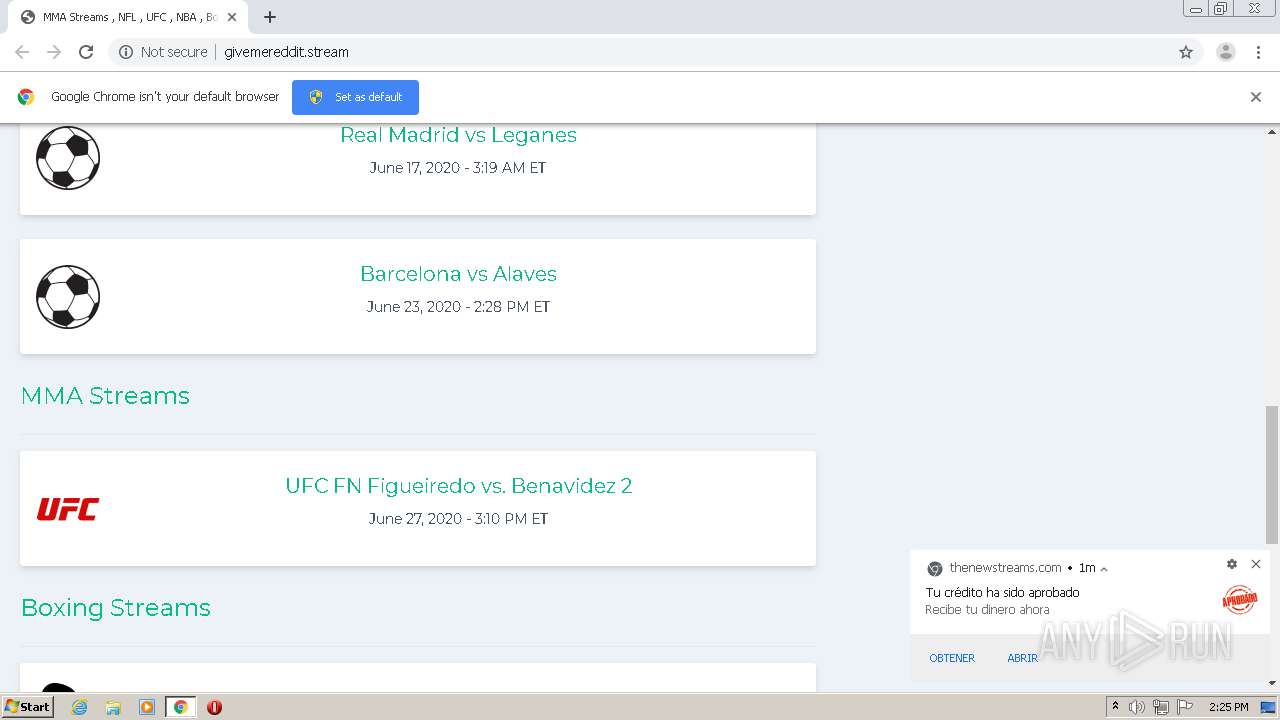Click the browser back arrow

coord(22,52)
